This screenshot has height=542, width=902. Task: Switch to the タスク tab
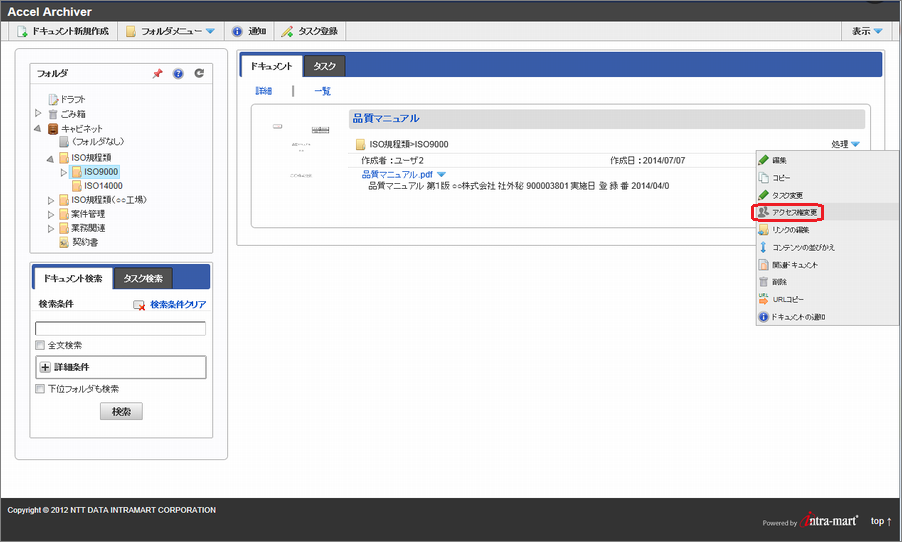(324, 66)
